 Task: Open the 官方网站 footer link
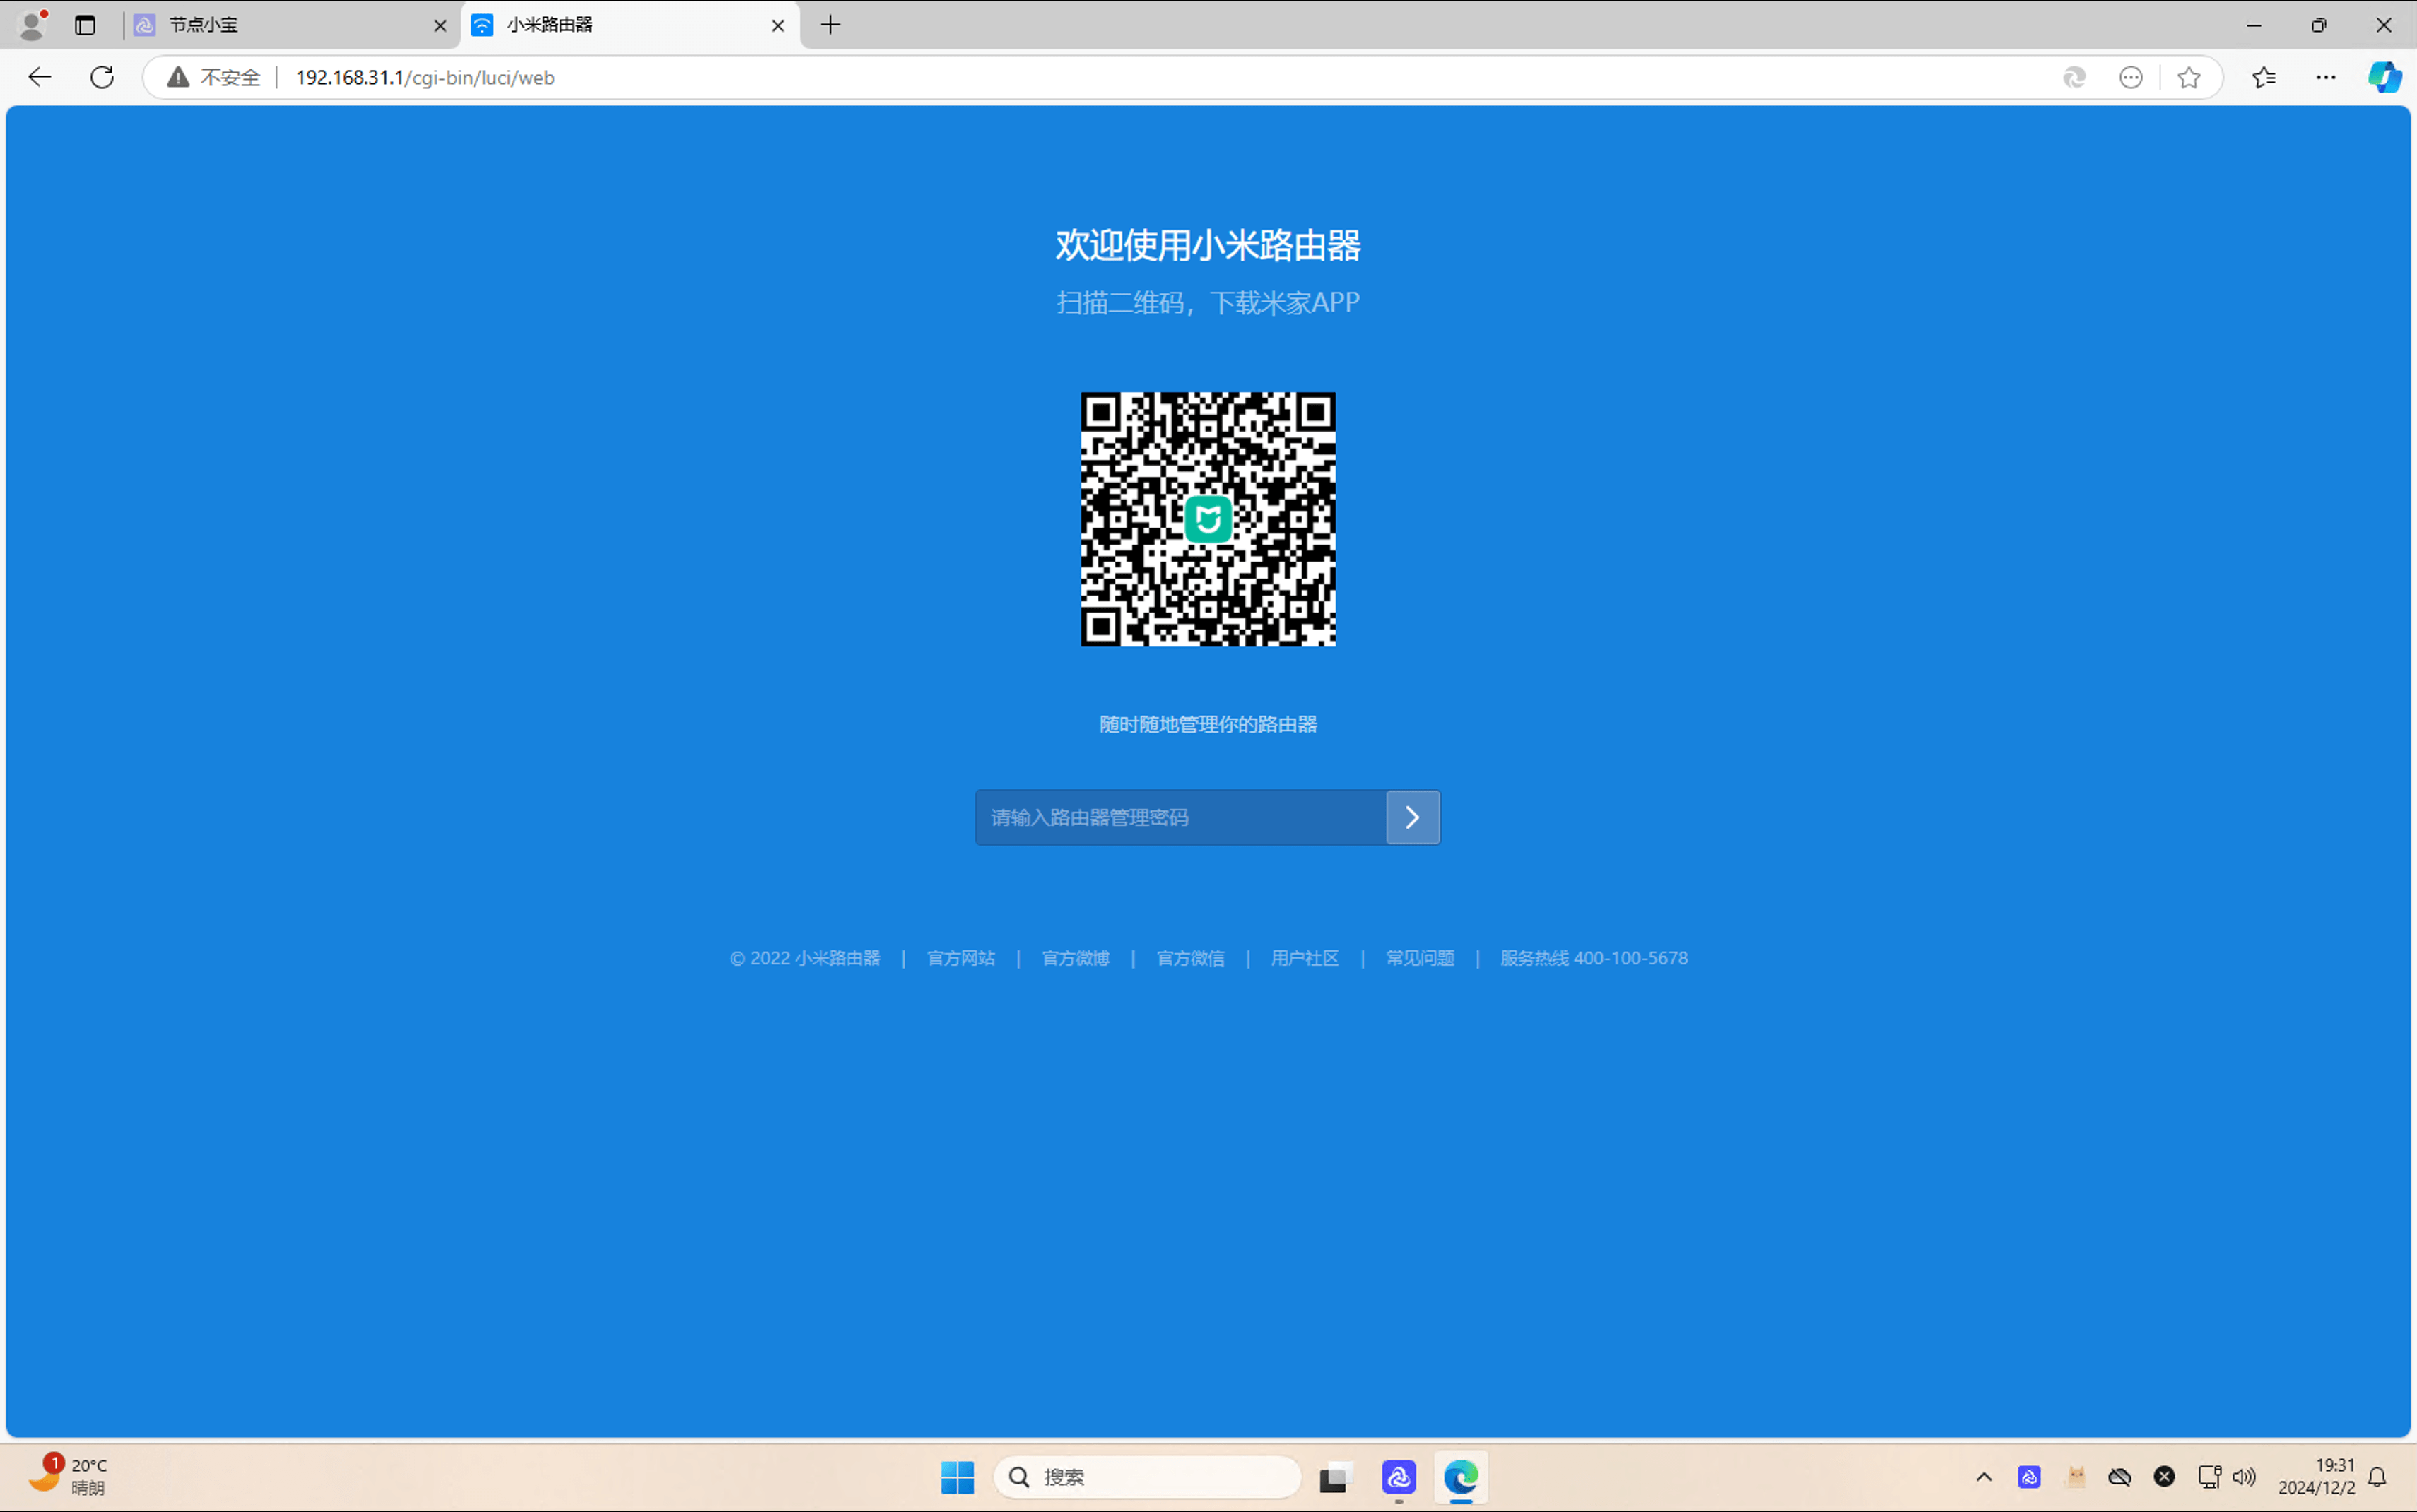[x=960, y=957]
